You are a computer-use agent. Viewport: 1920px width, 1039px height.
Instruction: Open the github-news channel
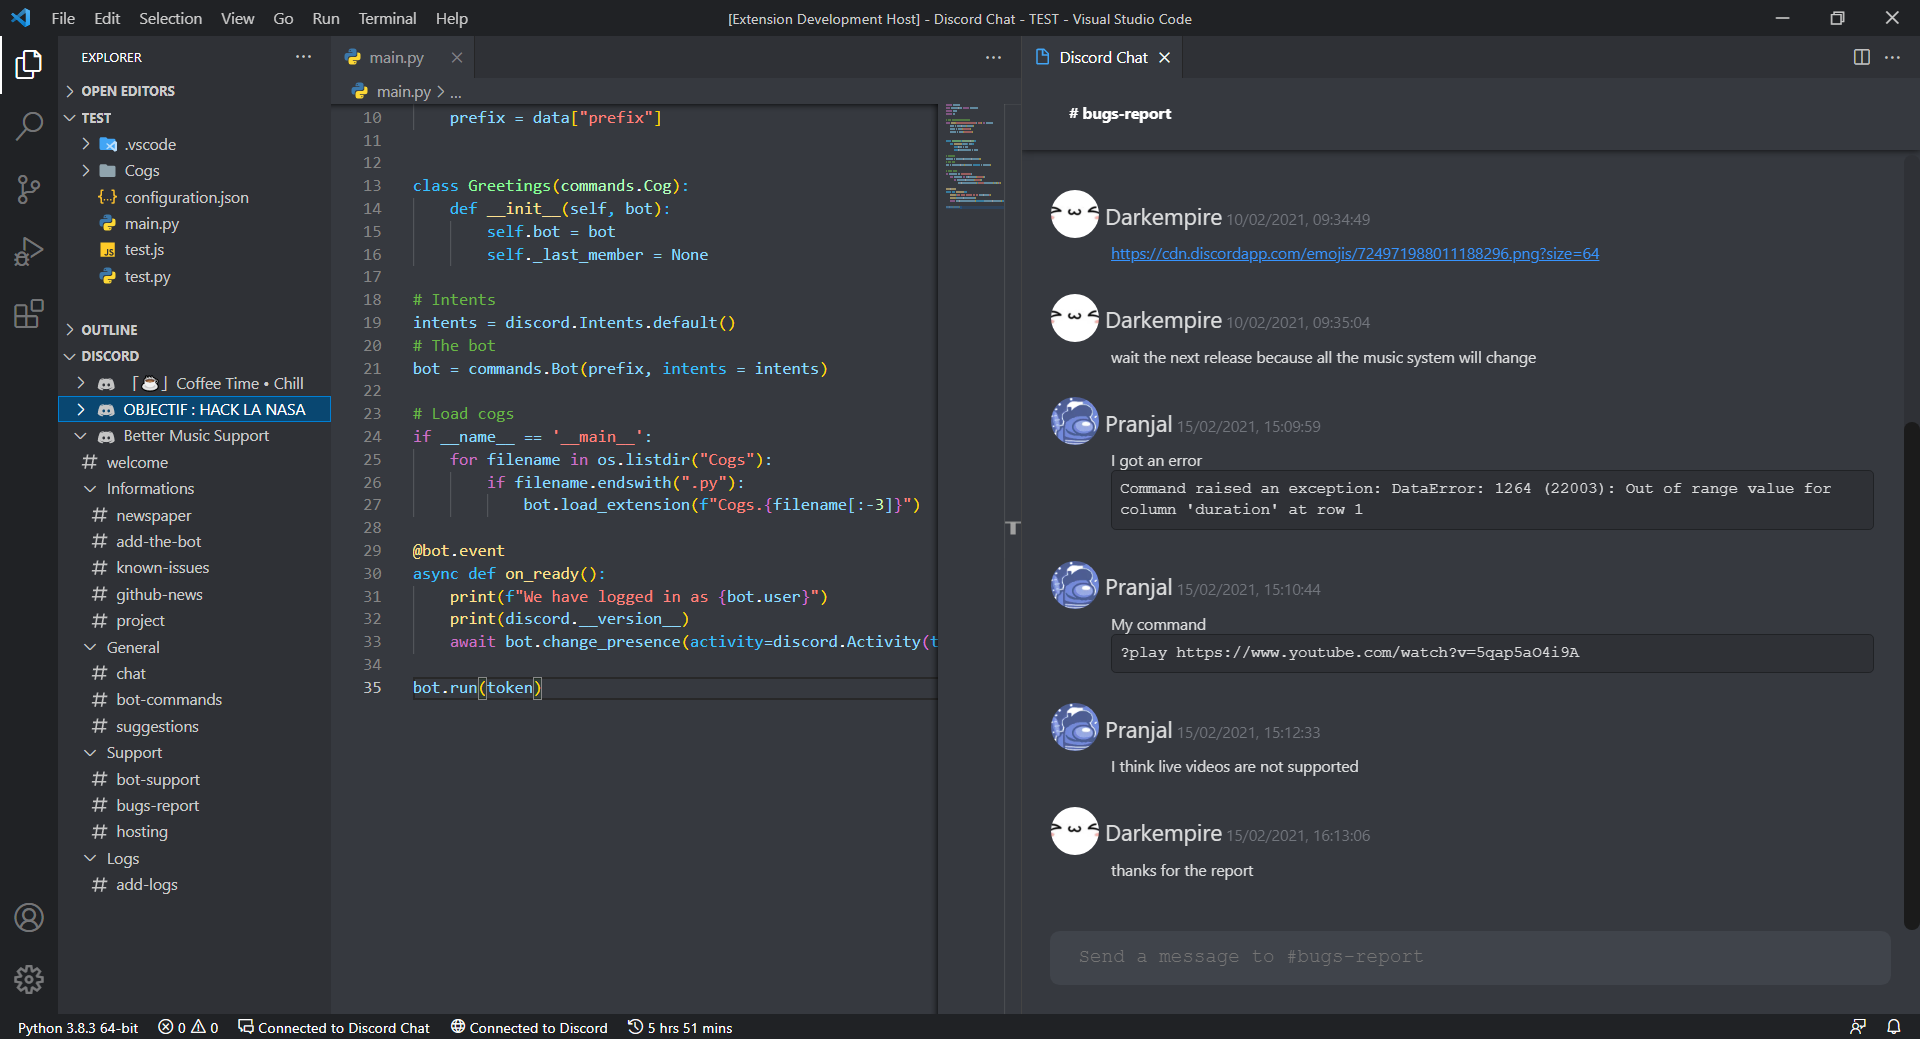(x=159, y=595)
